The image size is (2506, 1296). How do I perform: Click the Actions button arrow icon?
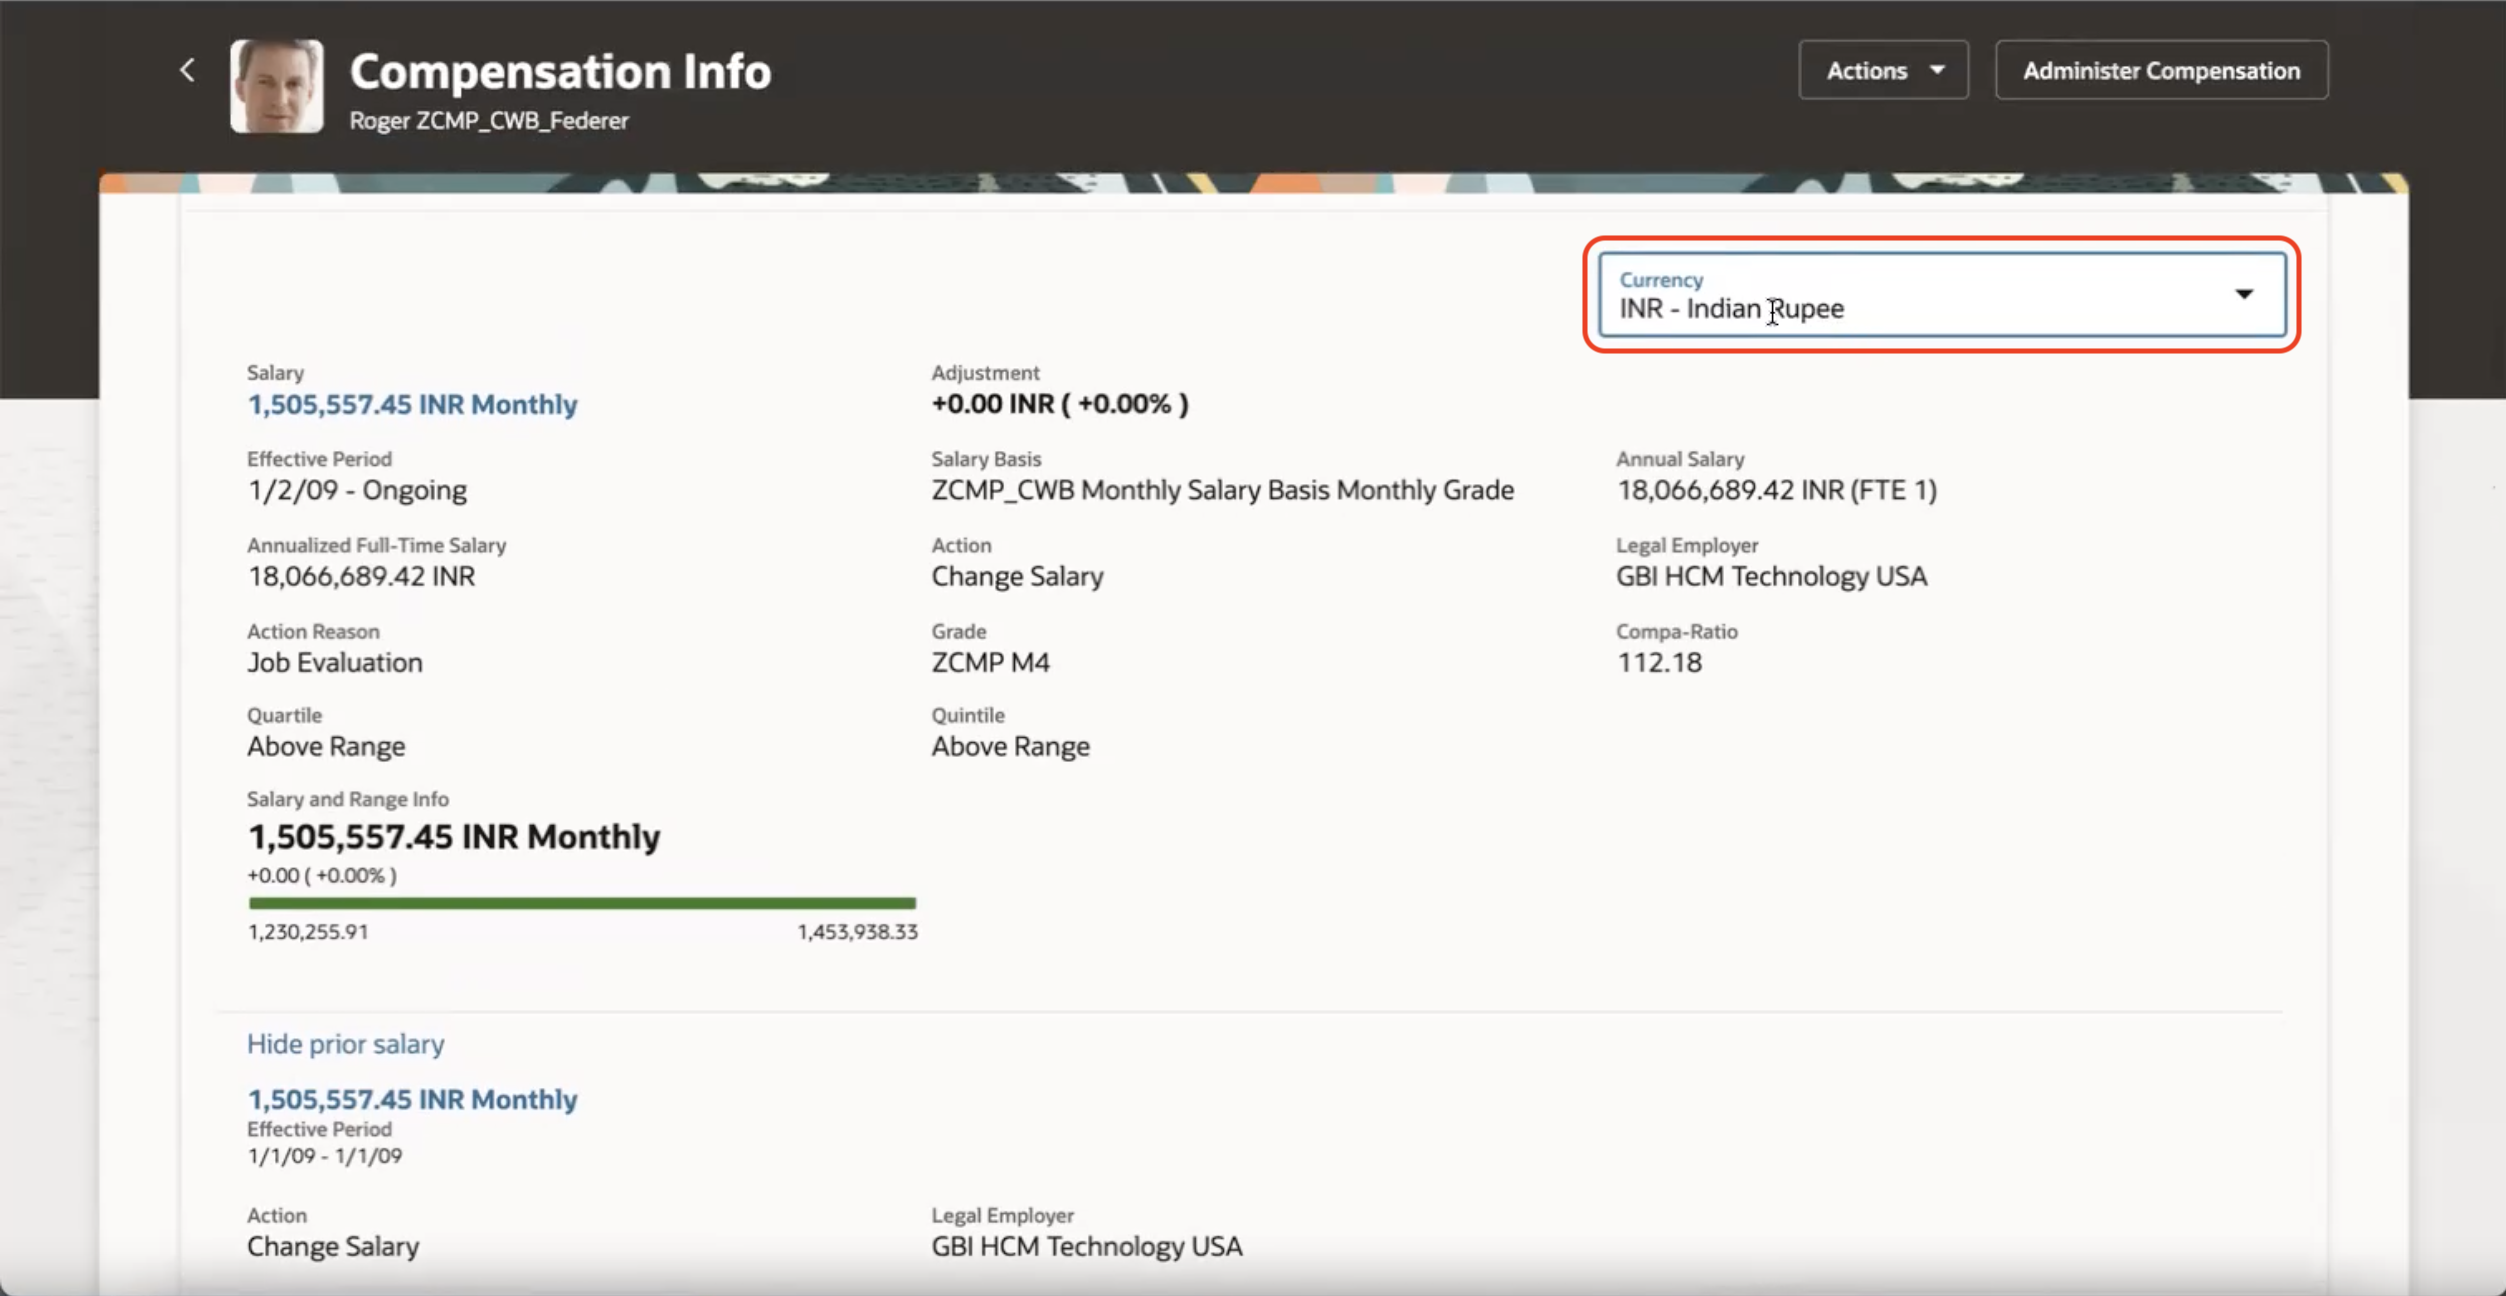click(x=1937, y=70)
